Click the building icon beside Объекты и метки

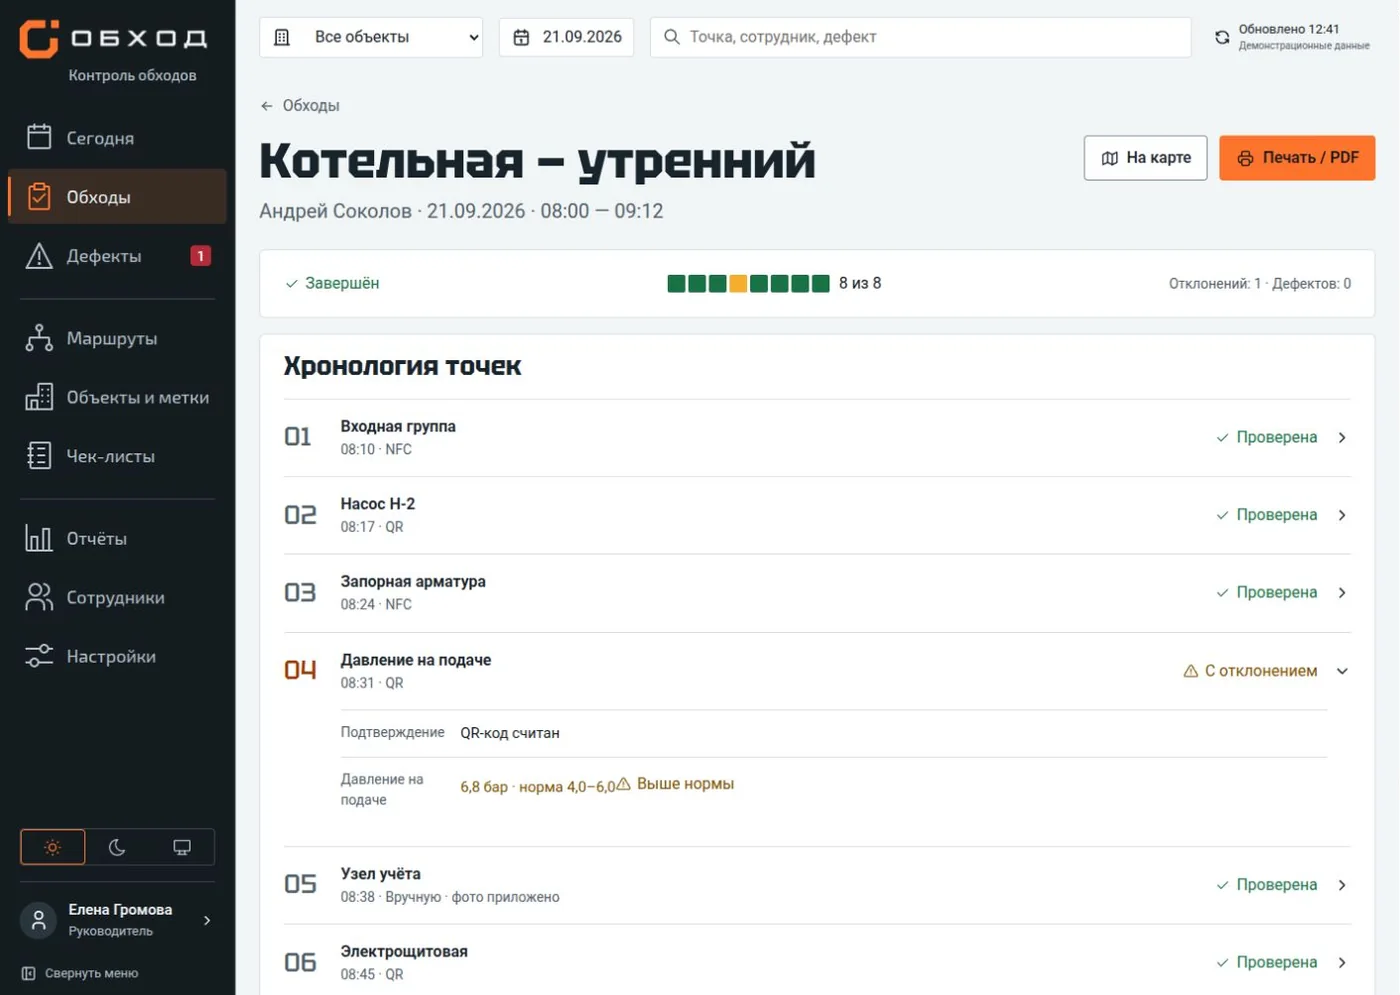(x=39, y=397)
